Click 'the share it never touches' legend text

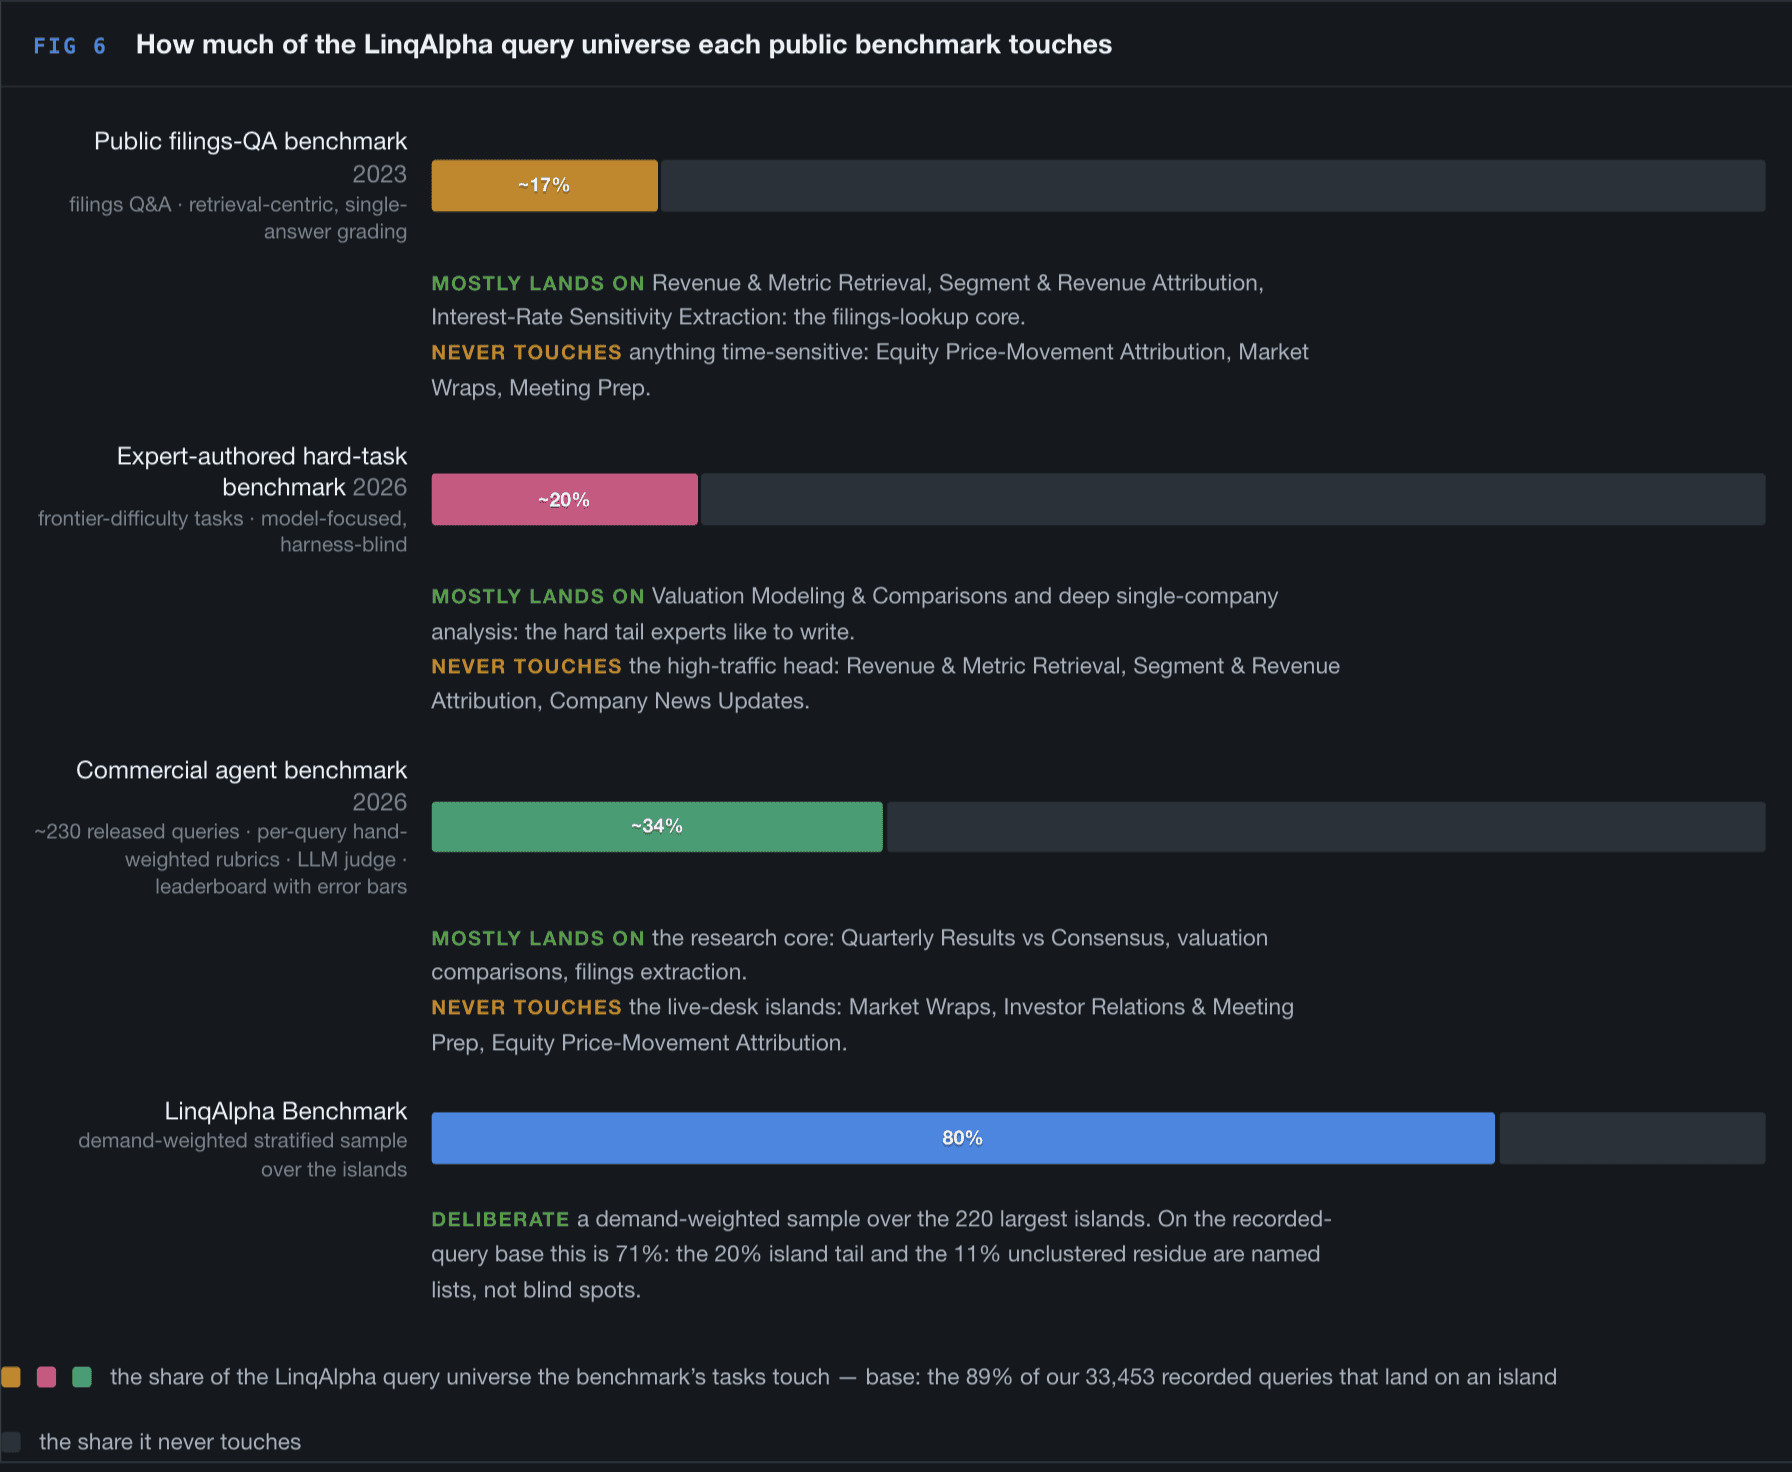pos(170,1441)
